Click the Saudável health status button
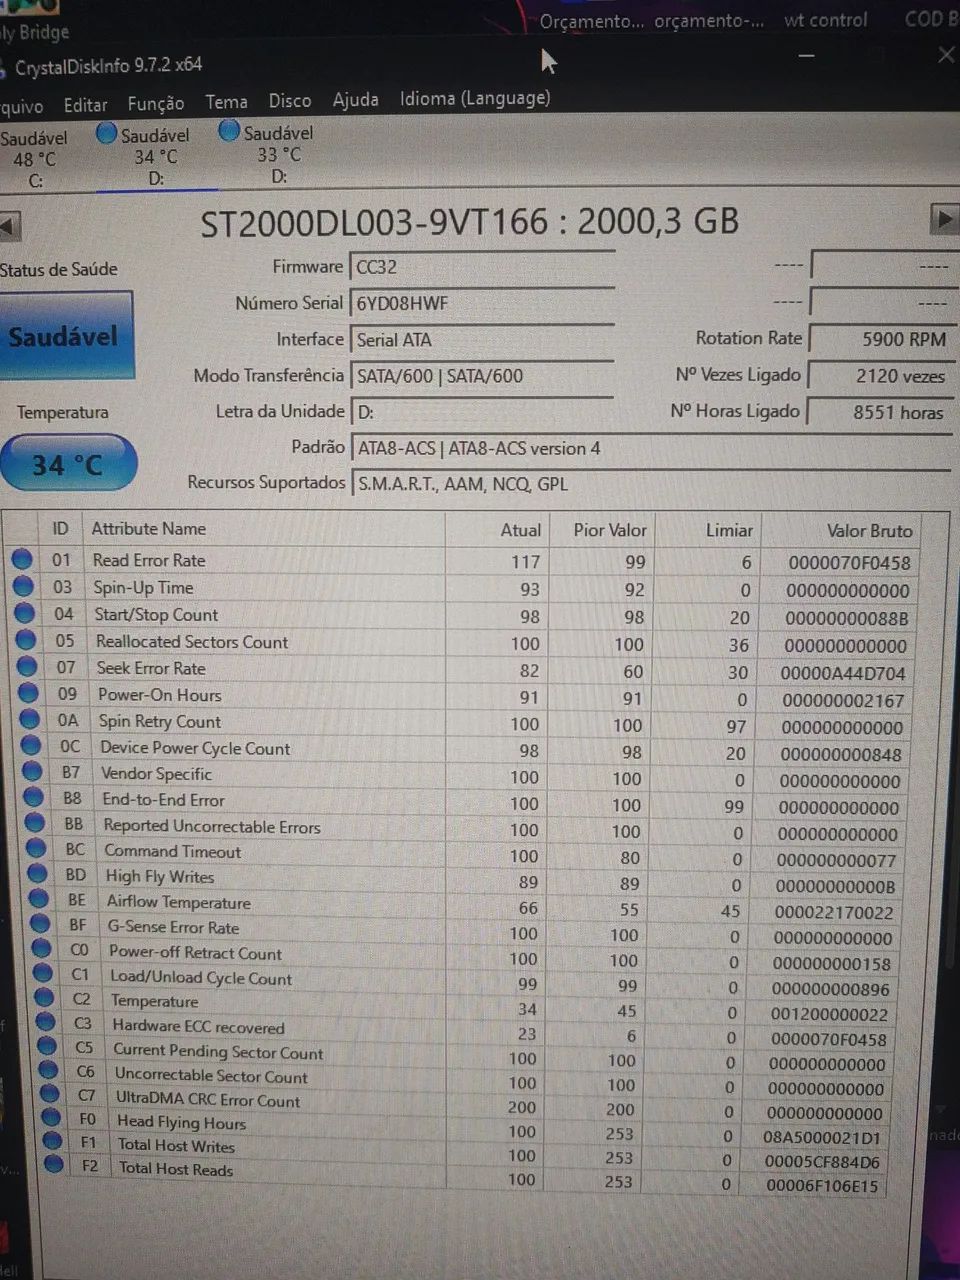This screenshot has height=1280, width=960. [65, 336]
